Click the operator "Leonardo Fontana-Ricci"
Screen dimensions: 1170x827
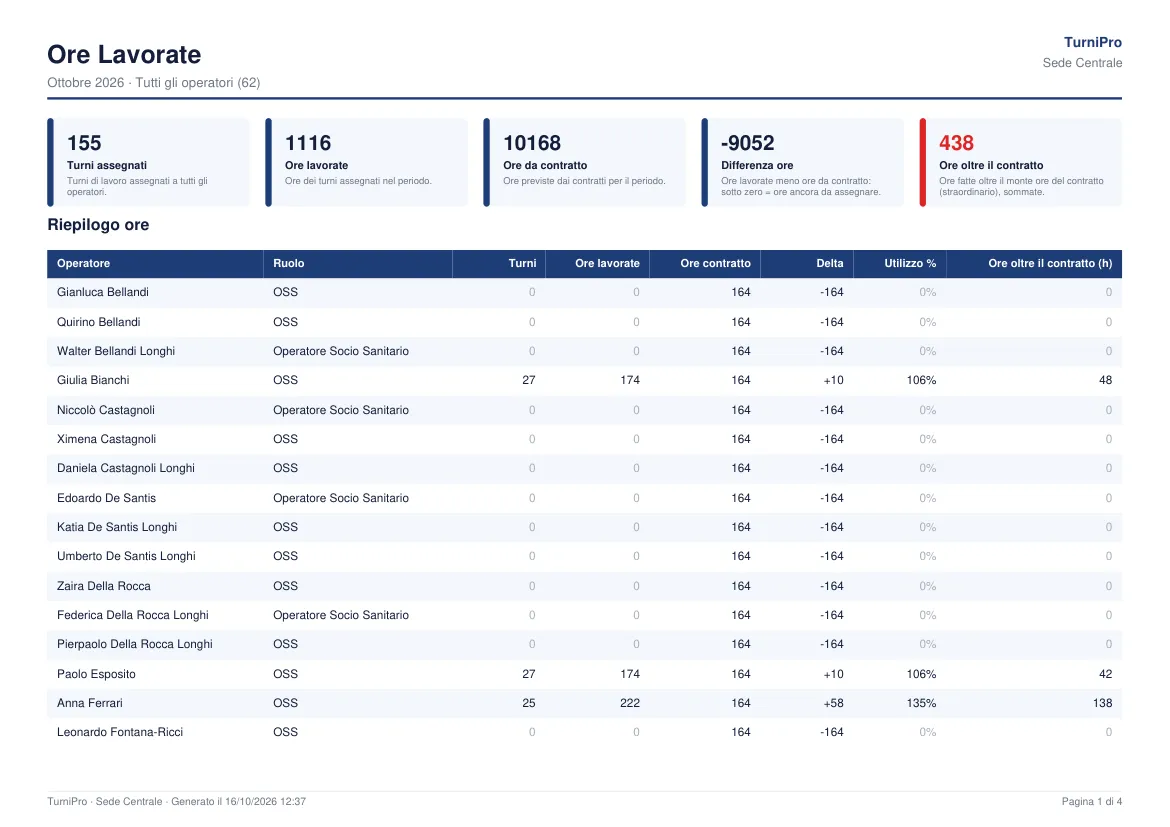[120, 732]
